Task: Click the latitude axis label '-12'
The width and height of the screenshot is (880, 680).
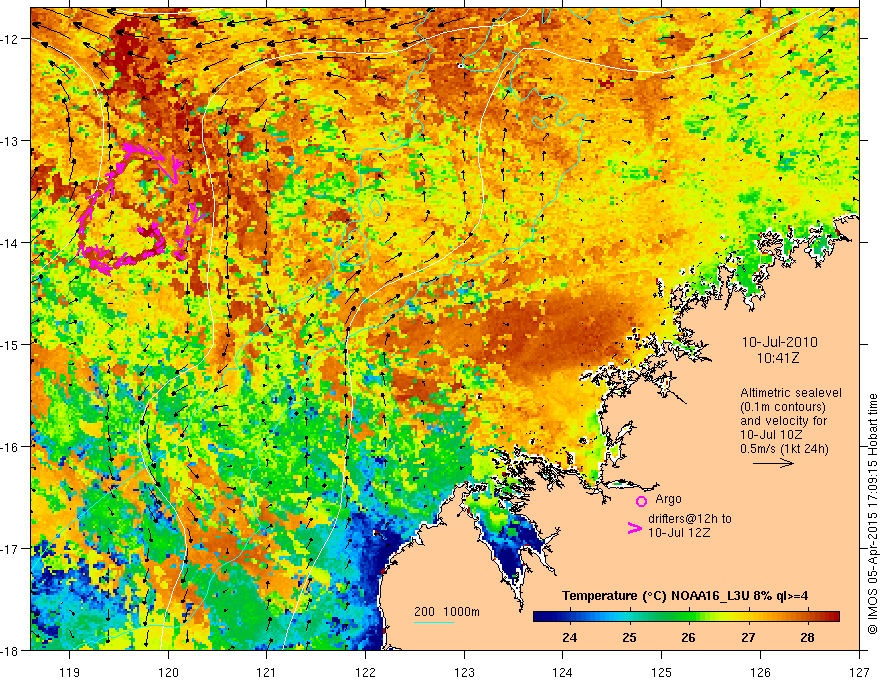Action: point(11,39)
